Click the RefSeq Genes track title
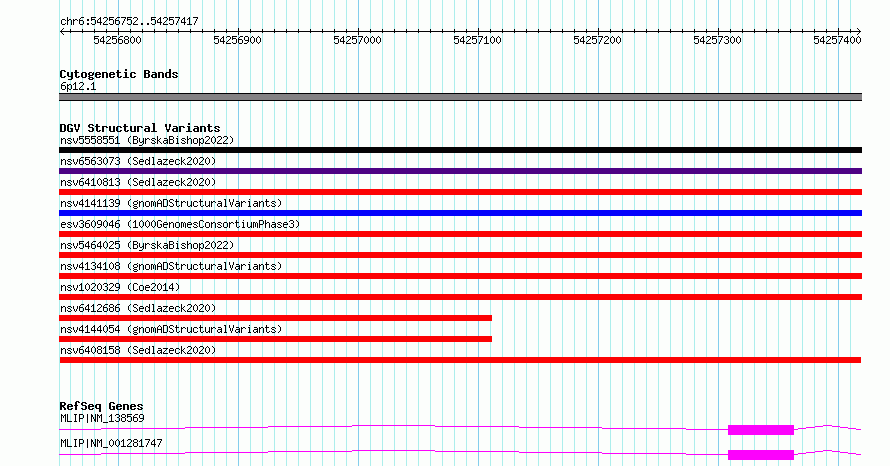Screen dimensions: 890x466 point(101,406)
